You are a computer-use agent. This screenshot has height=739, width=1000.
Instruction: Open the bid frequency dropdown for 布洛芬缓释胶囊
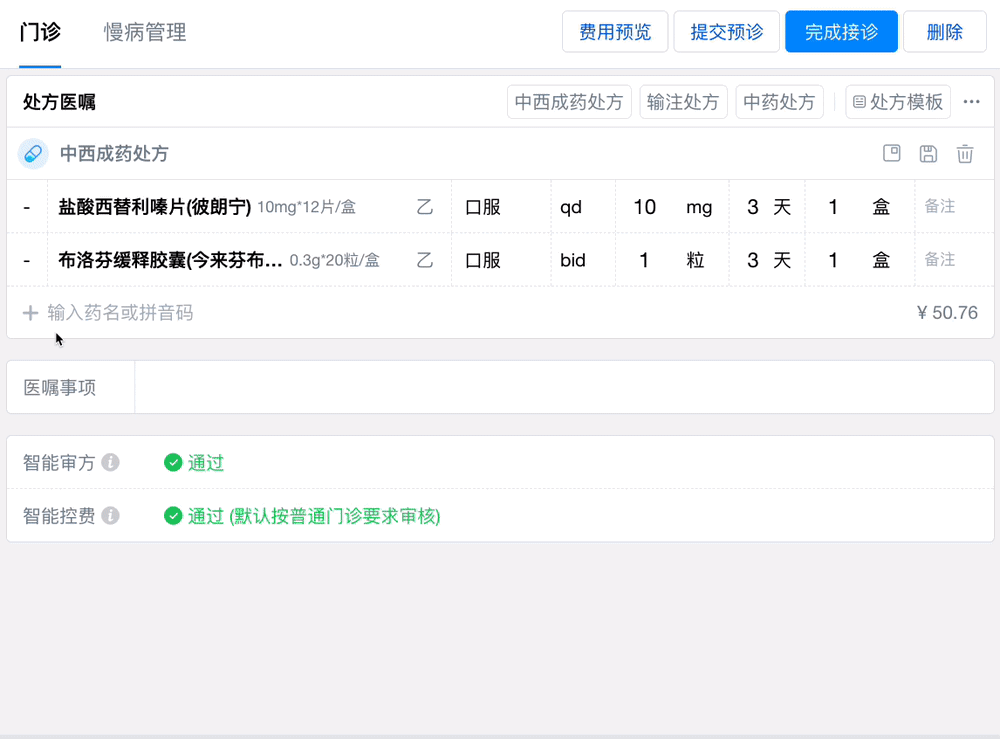582,260
